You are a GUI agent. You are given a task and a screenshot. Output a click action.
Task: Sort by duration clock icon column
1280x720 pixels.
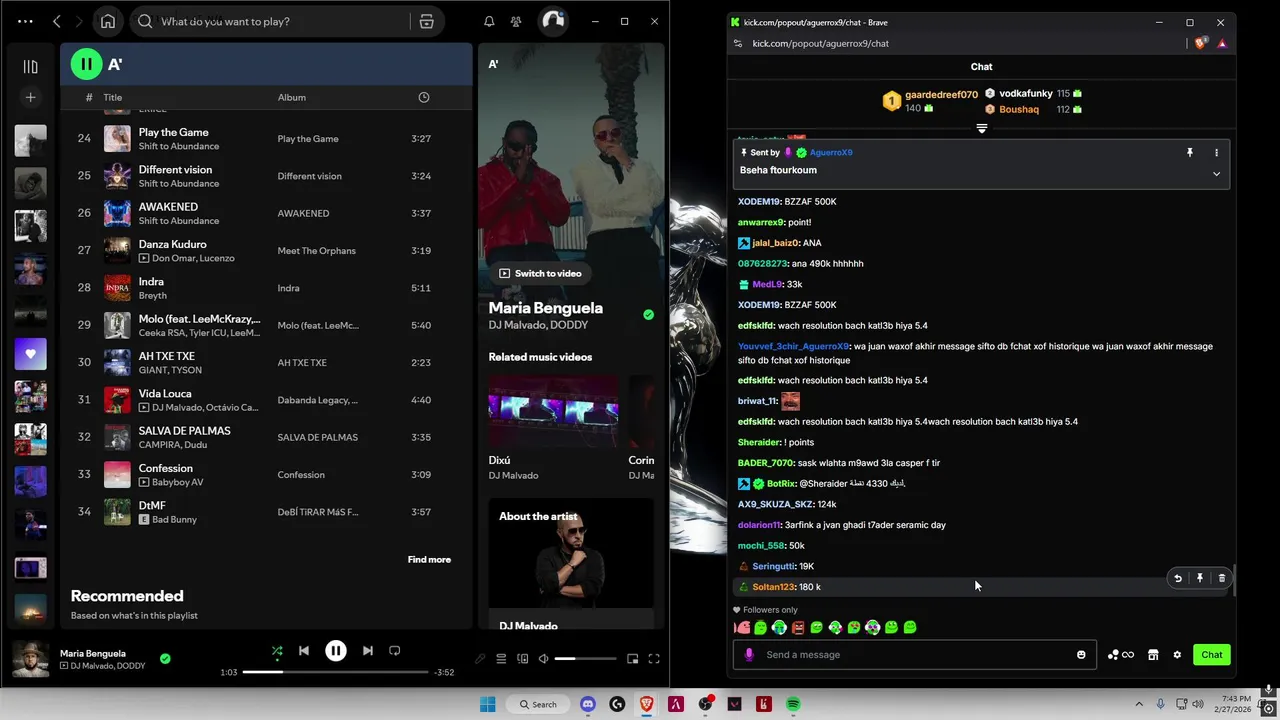424,97
